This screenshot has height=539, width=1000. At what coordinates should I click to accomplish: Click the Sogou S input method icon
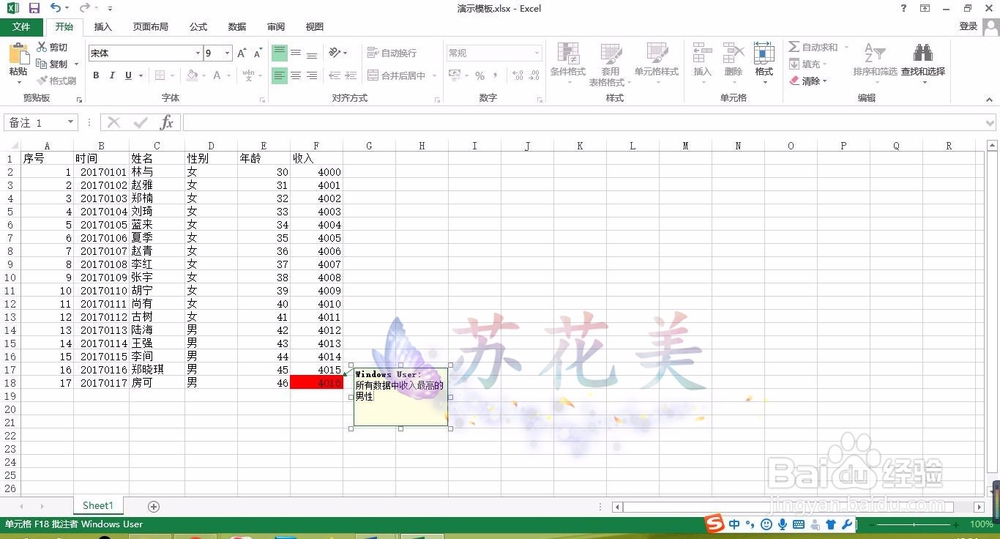[x=714, y=524]
